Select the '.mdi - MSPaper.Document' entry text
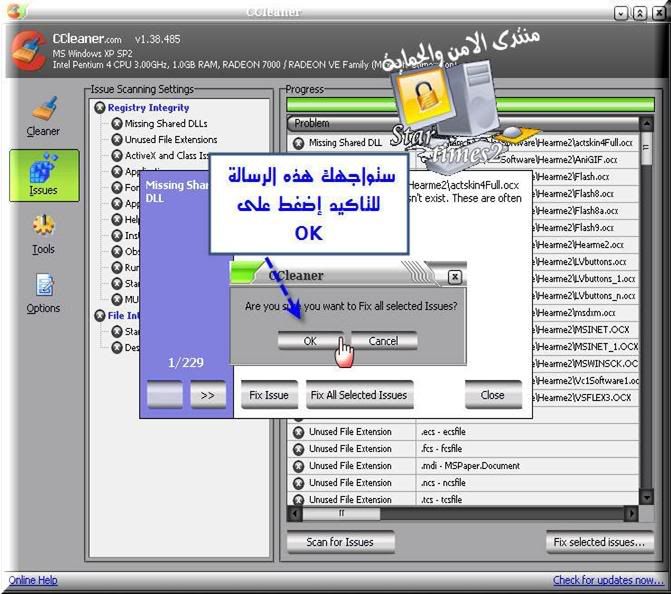This screenshot has width=671, height=594. point(470,466)
